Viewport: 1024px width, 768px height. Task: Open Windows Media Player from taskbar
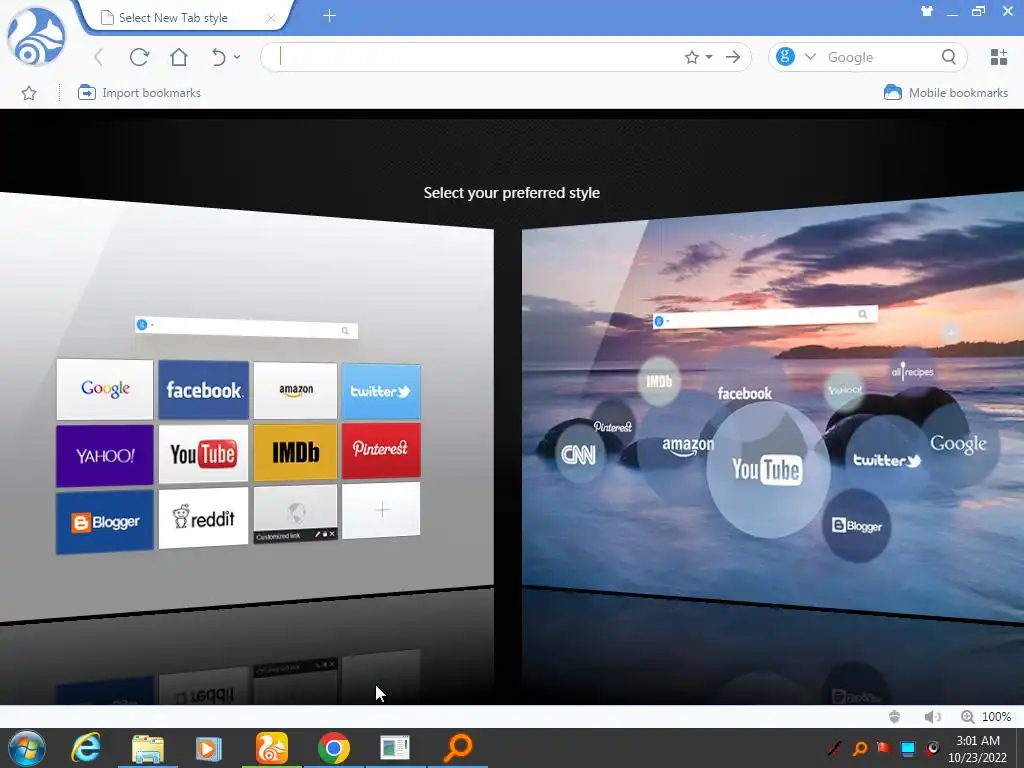tap(209, 748)
